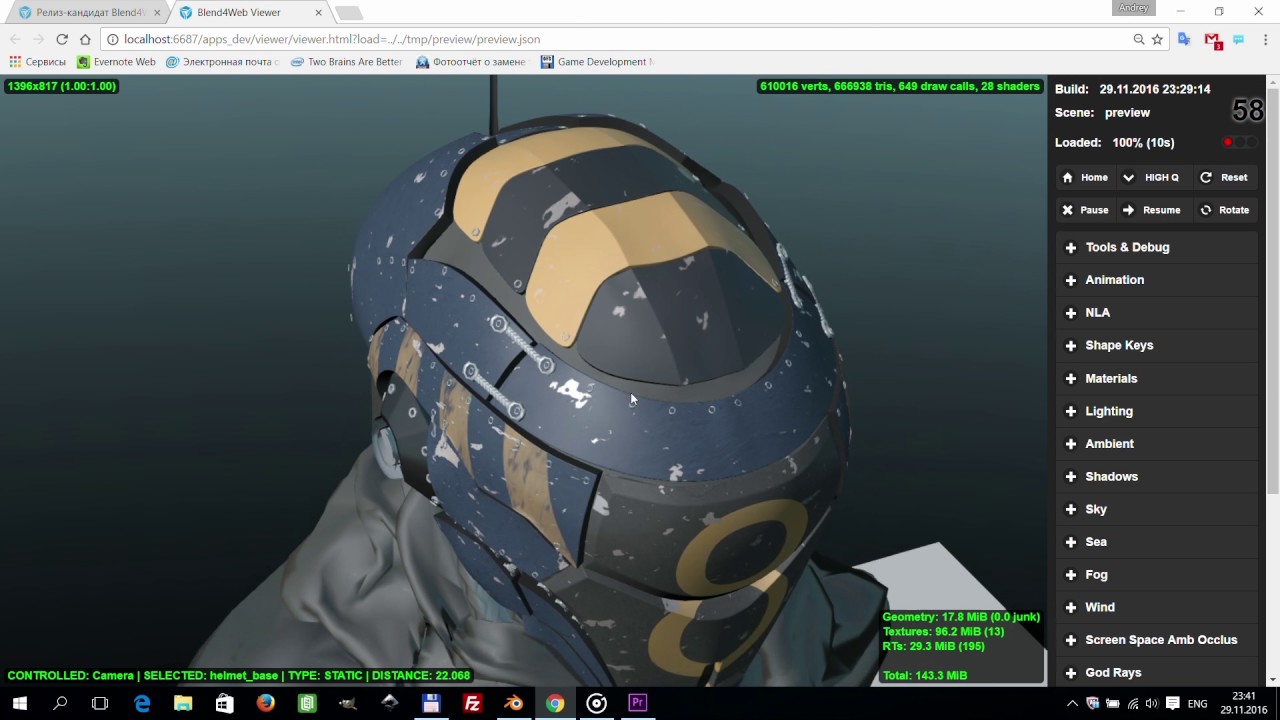Go to the browser home page
This screenshot has height=720, width=1280.
tap(85, 39)
